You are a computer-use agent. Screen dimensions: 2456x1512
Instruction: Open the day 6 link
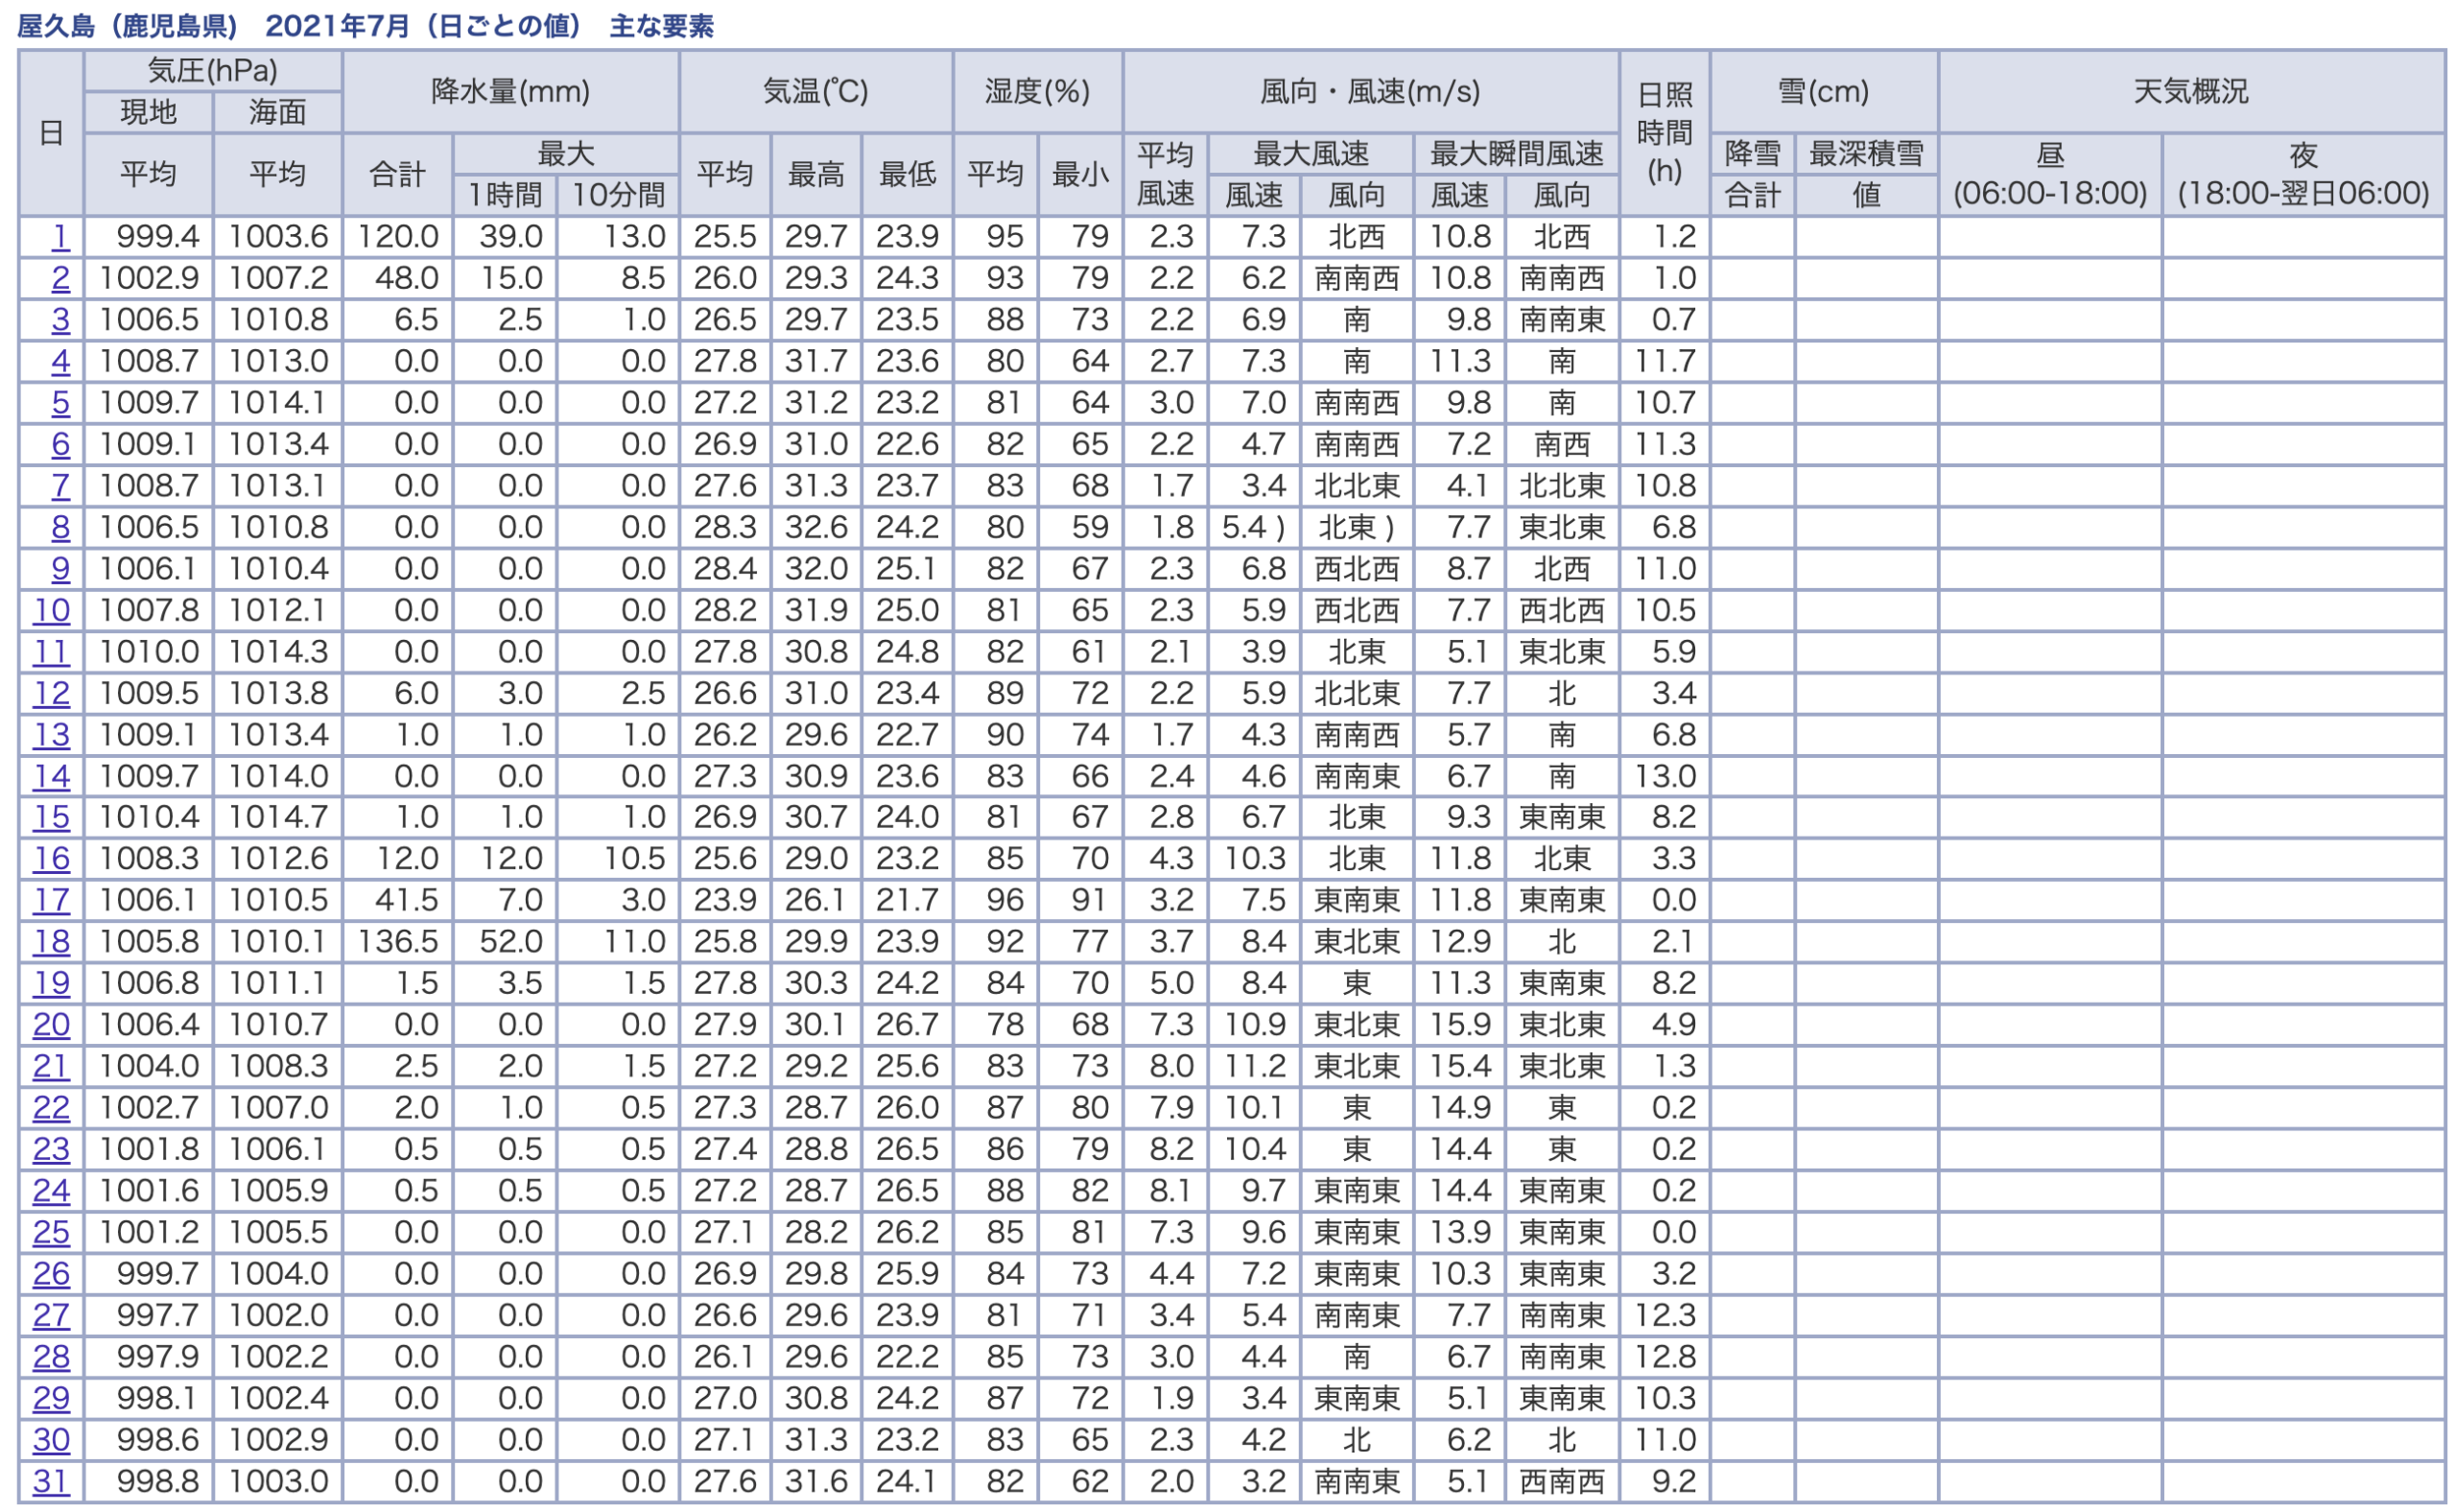pos(60,444)
